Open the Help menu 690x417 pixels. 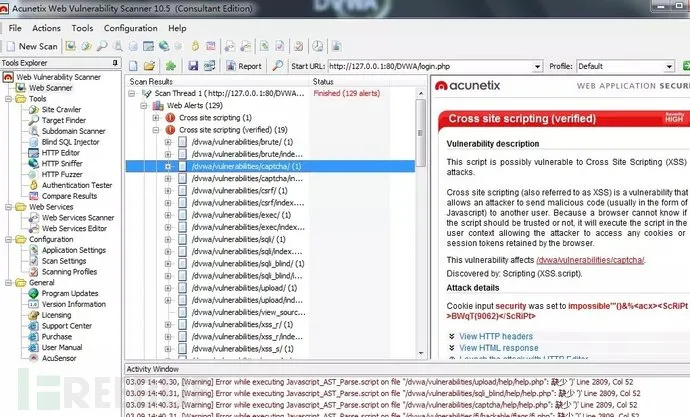177,28
